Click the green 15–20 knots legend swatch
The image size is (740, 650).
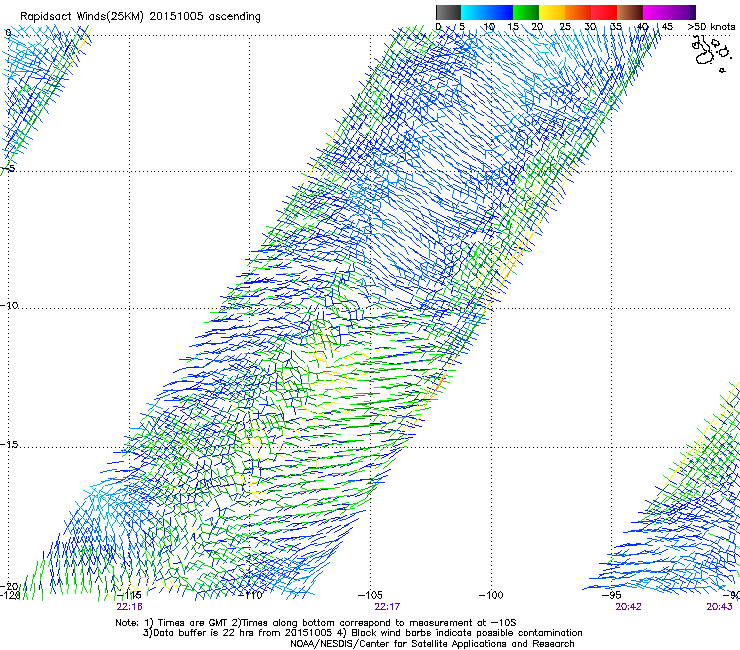coord(526,12)
